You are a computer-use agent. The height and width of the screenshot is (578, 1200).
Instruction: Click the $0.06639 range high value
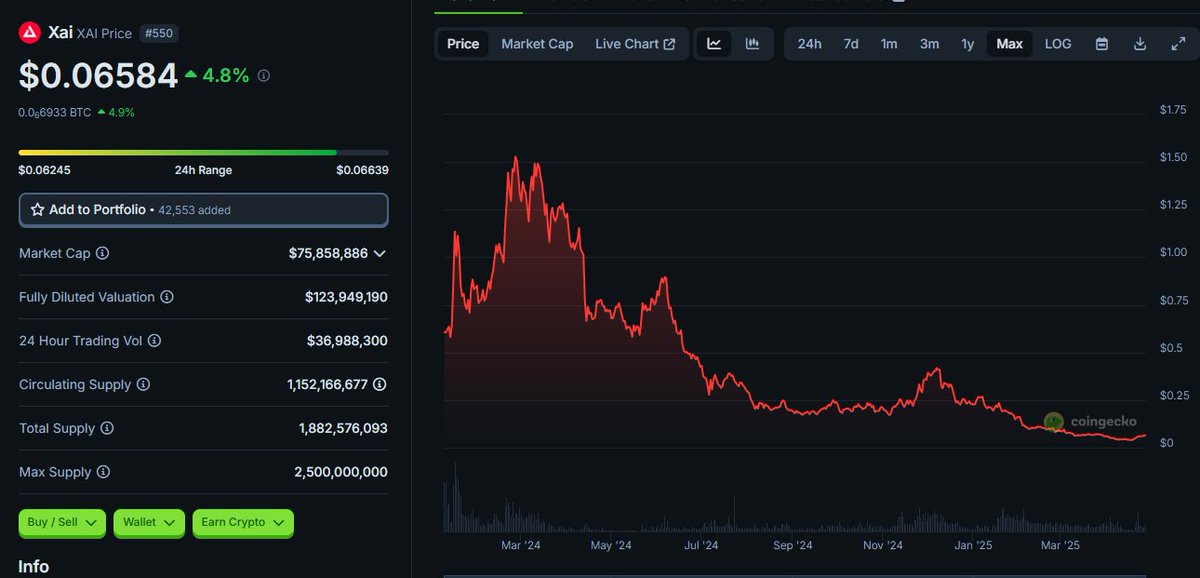[x=362, y=170]
